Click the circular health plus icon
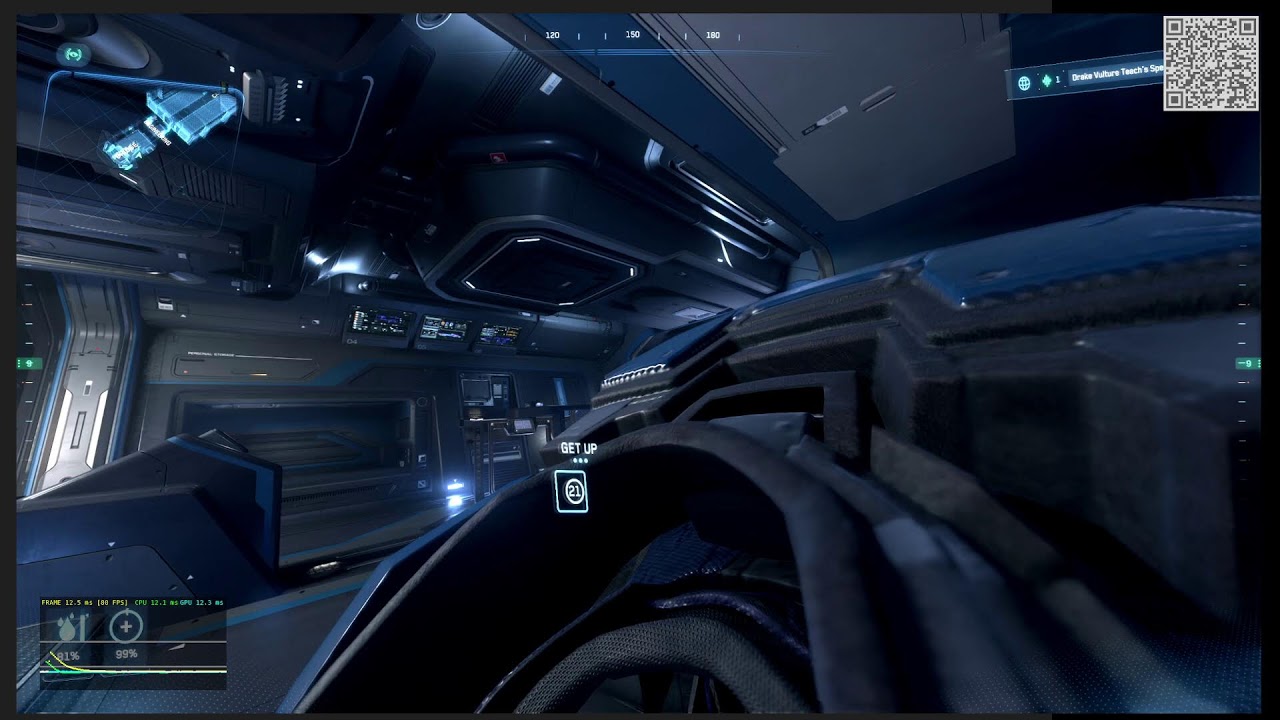1280x720 pixels. point(126,627)
